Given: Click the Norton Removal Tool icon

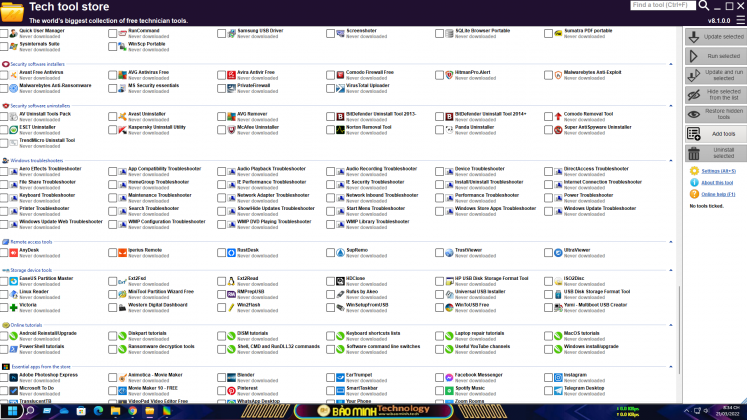Looking at the screenshot, I should pyautogui.click(x=340, y=130).
